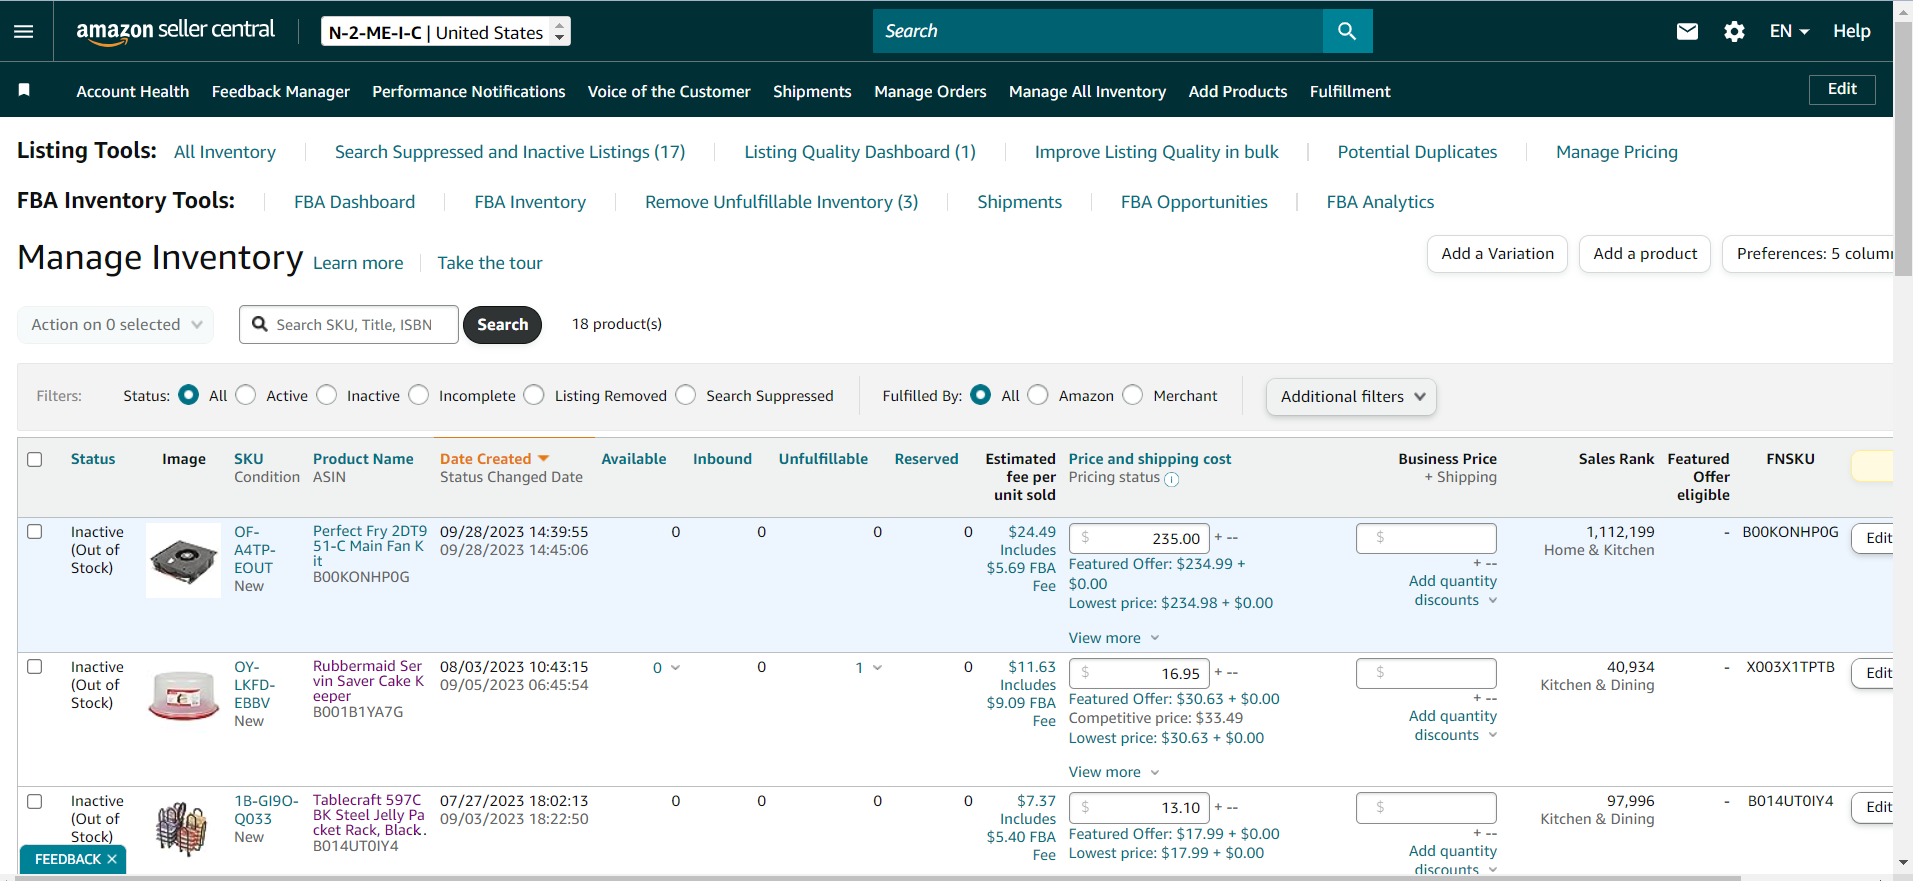Select Fulfilled By Amazon radio
Viewport: 1913px width, 881px height.
(1039, 395)
